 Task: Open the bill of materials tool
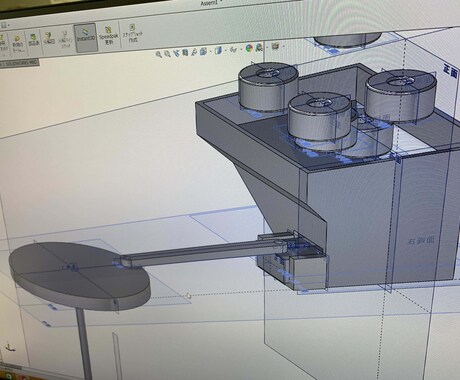coord(33,41)
